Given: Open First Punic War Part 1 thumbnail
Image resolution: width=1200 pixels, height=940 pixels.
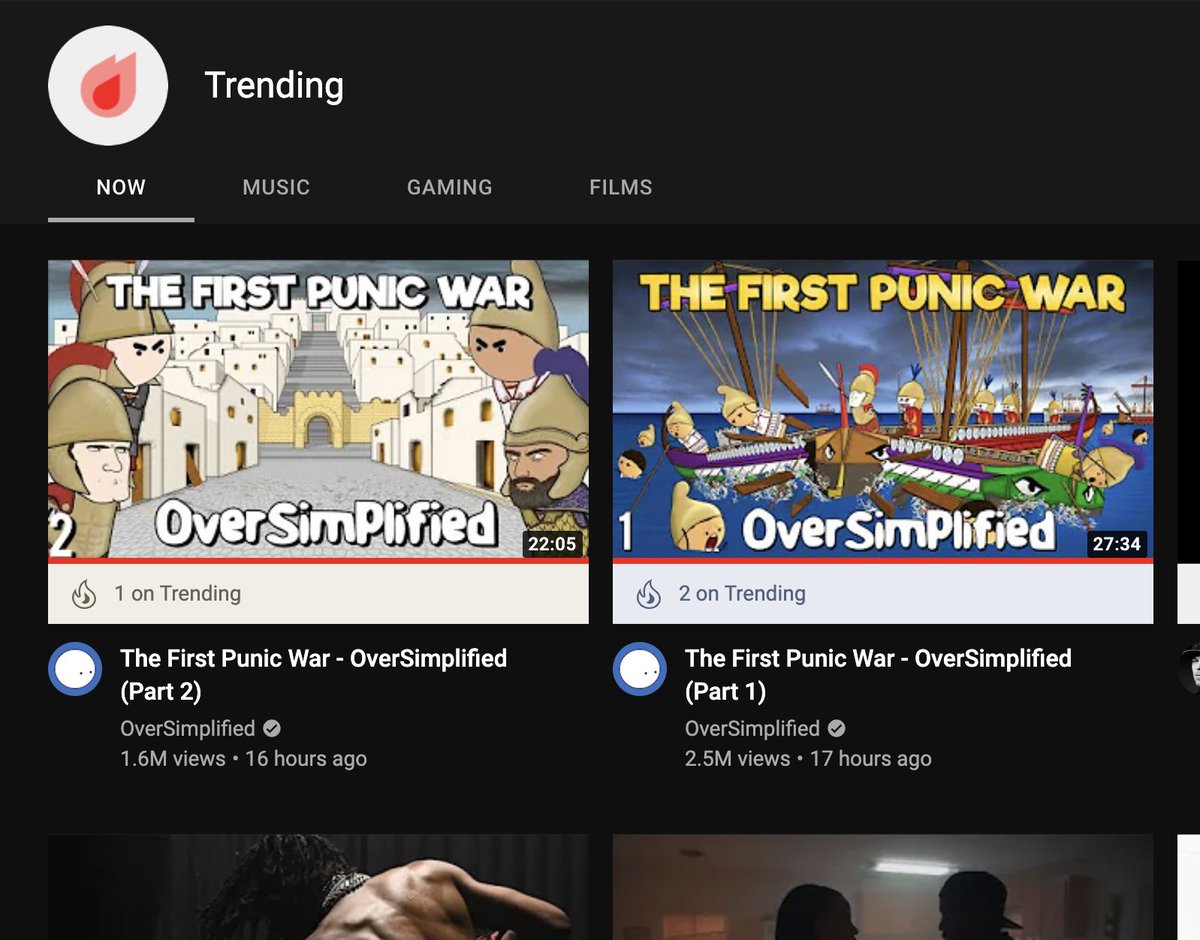Looking at the screenshot, I should click(883, 410).
